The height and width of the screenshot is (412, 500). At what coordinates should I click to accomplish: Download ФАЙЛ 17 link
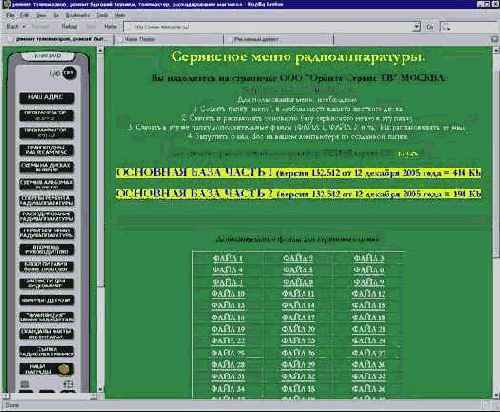[298, 317]
